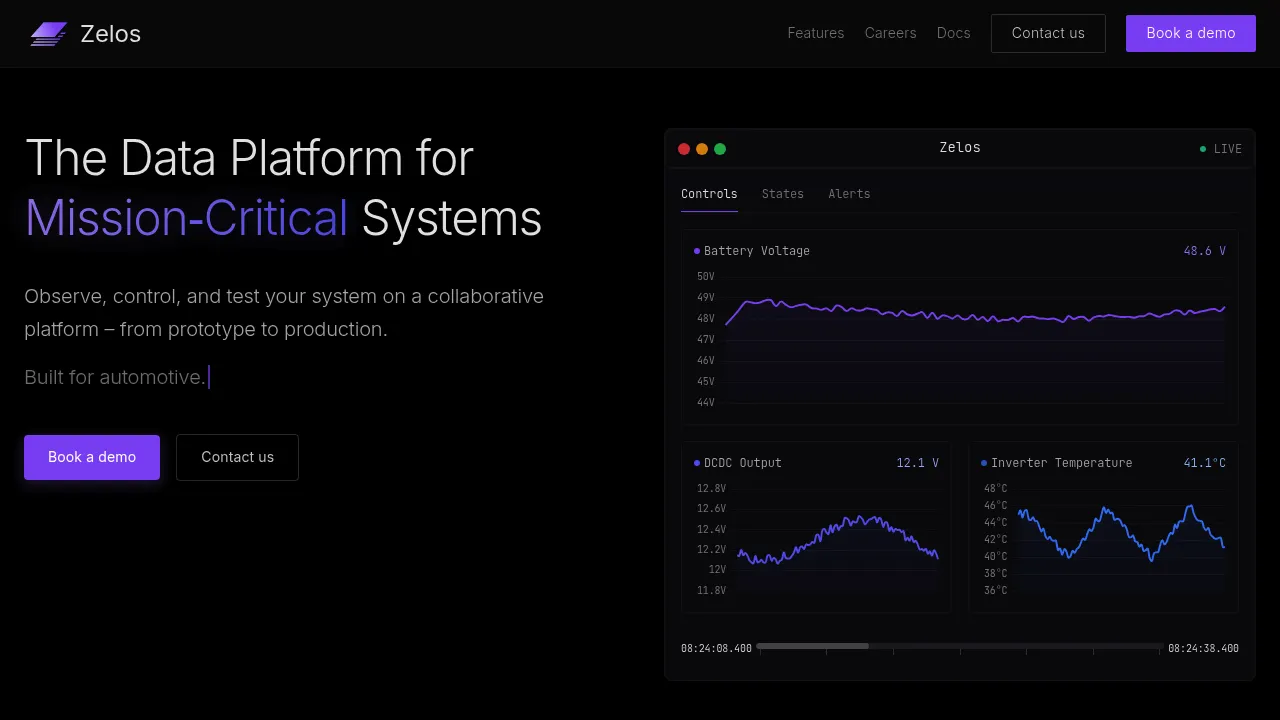Open the Docs nav link
The width and height of the screenshot is (1280, 720).
(954, 33)
